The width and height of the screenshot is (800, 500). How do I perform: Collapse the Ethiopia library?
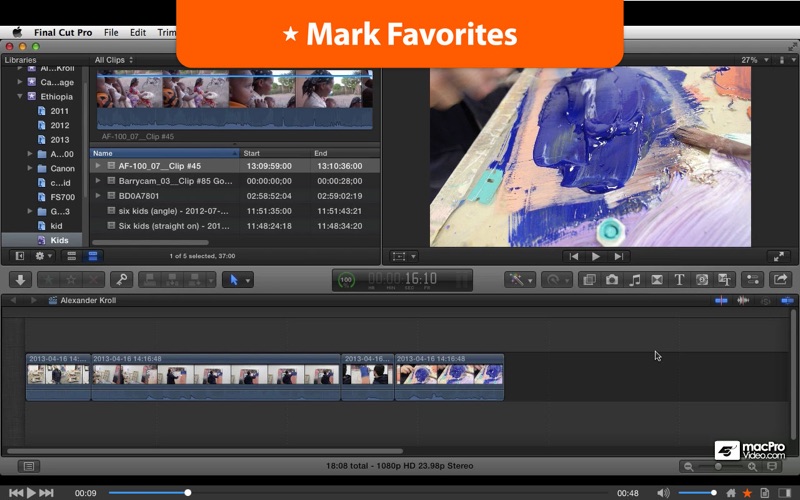(x=20, y=96)
